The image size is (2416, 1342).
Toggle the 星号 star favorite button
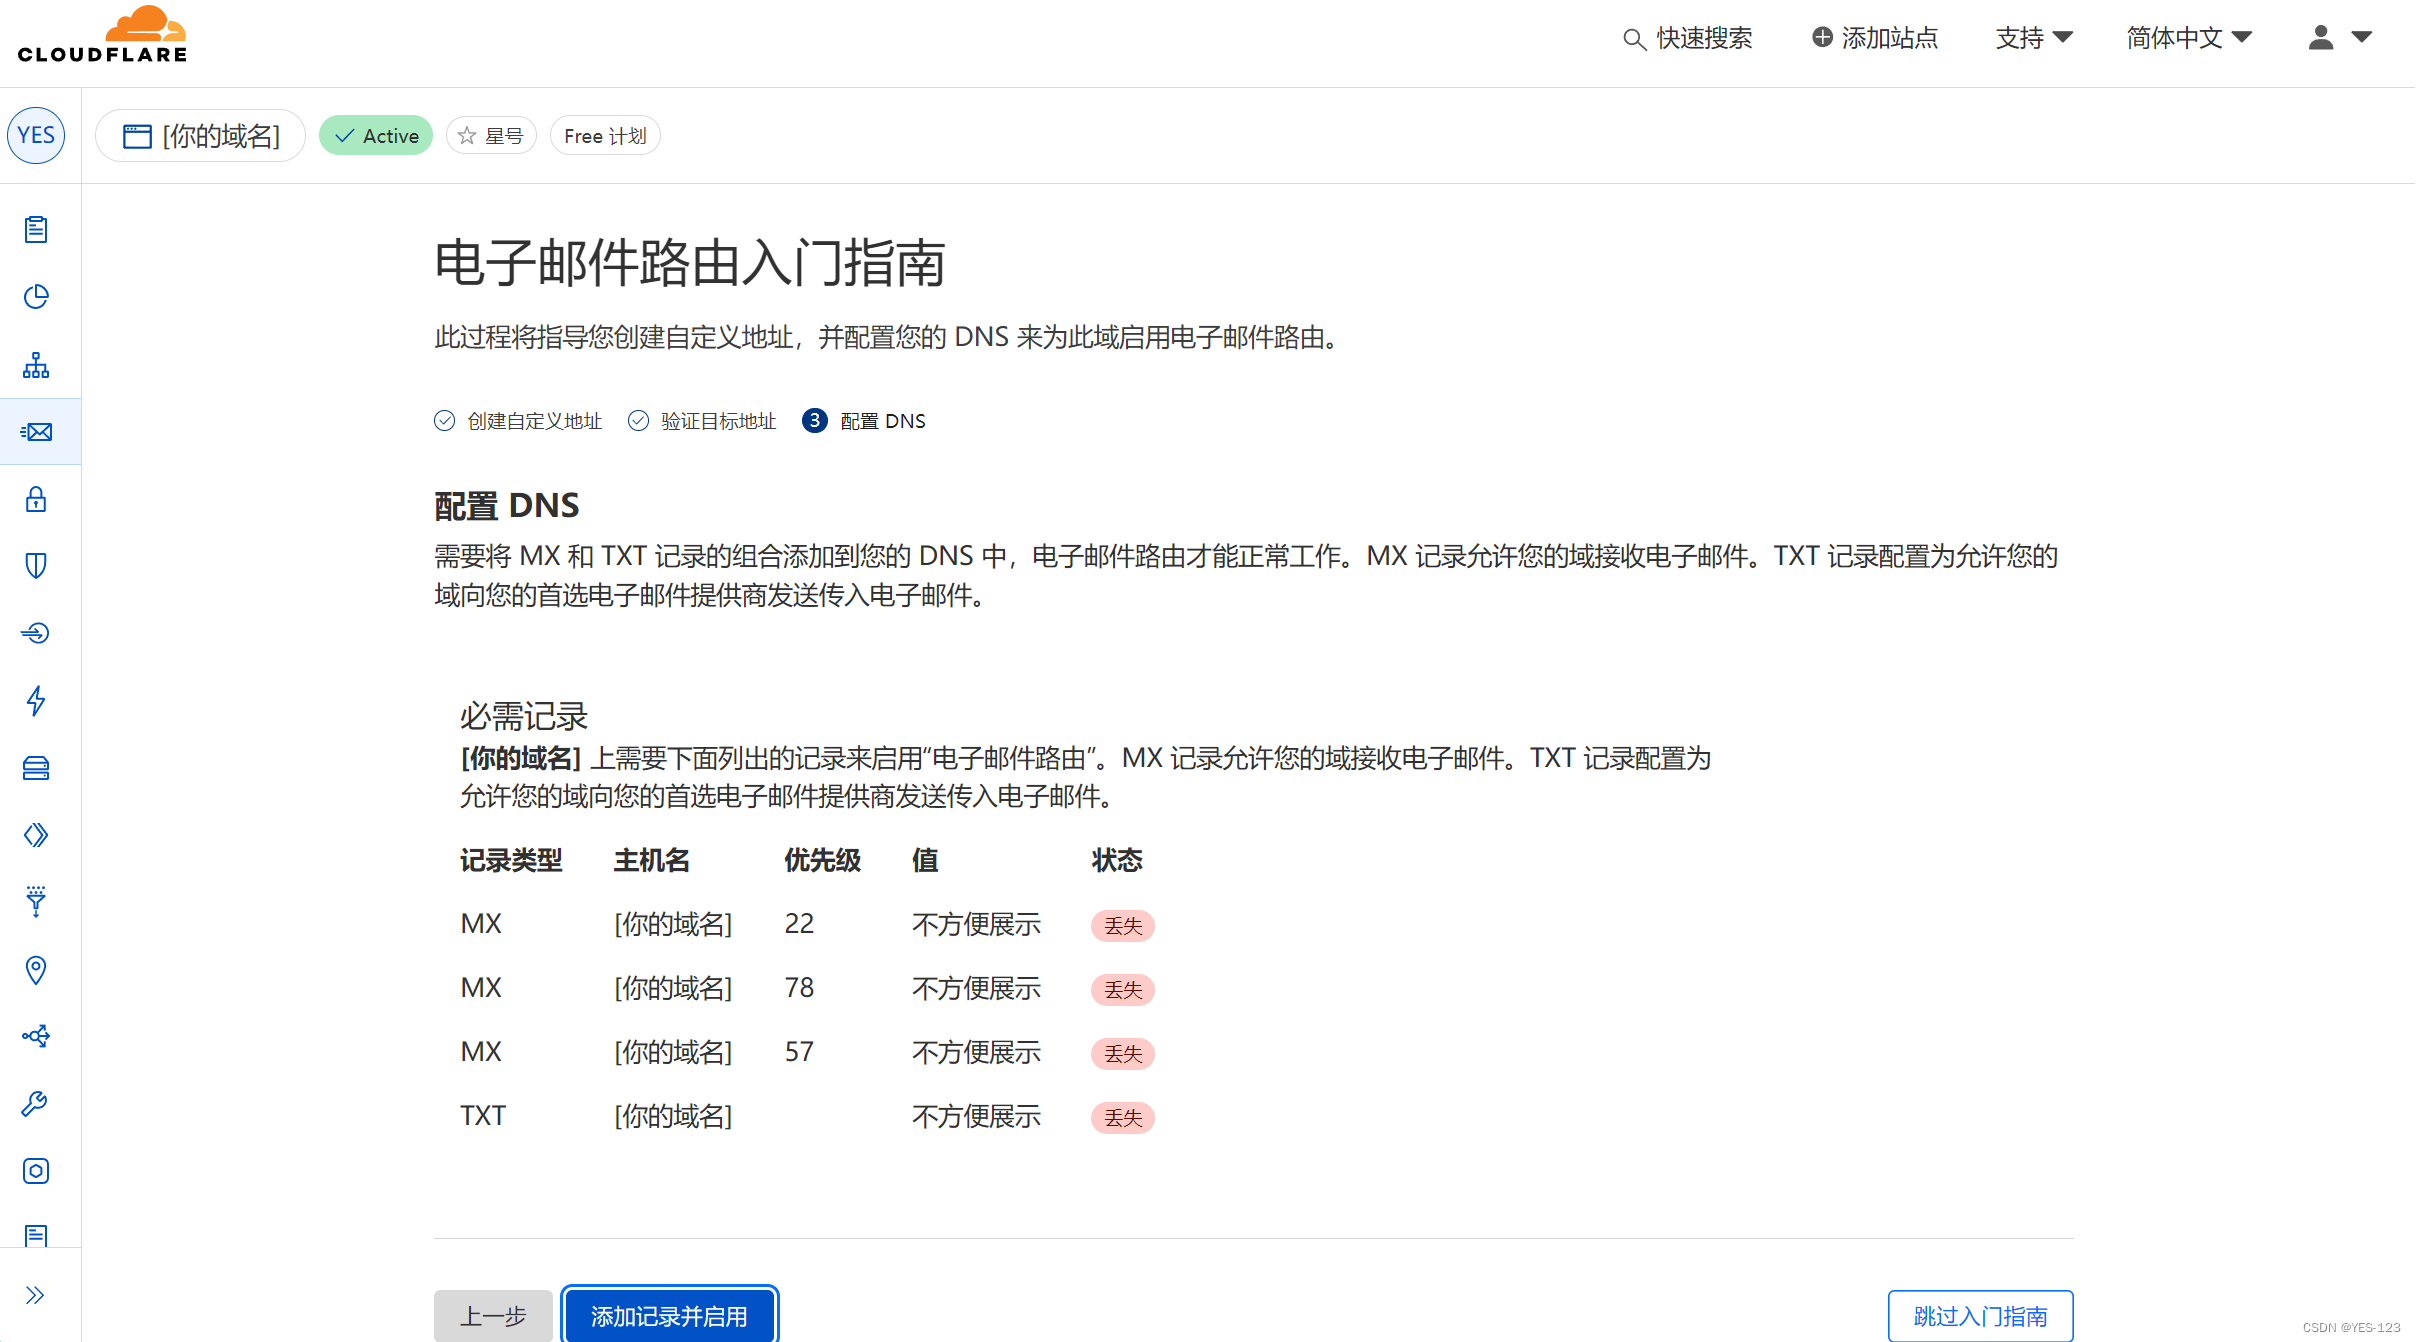point(491,136)
